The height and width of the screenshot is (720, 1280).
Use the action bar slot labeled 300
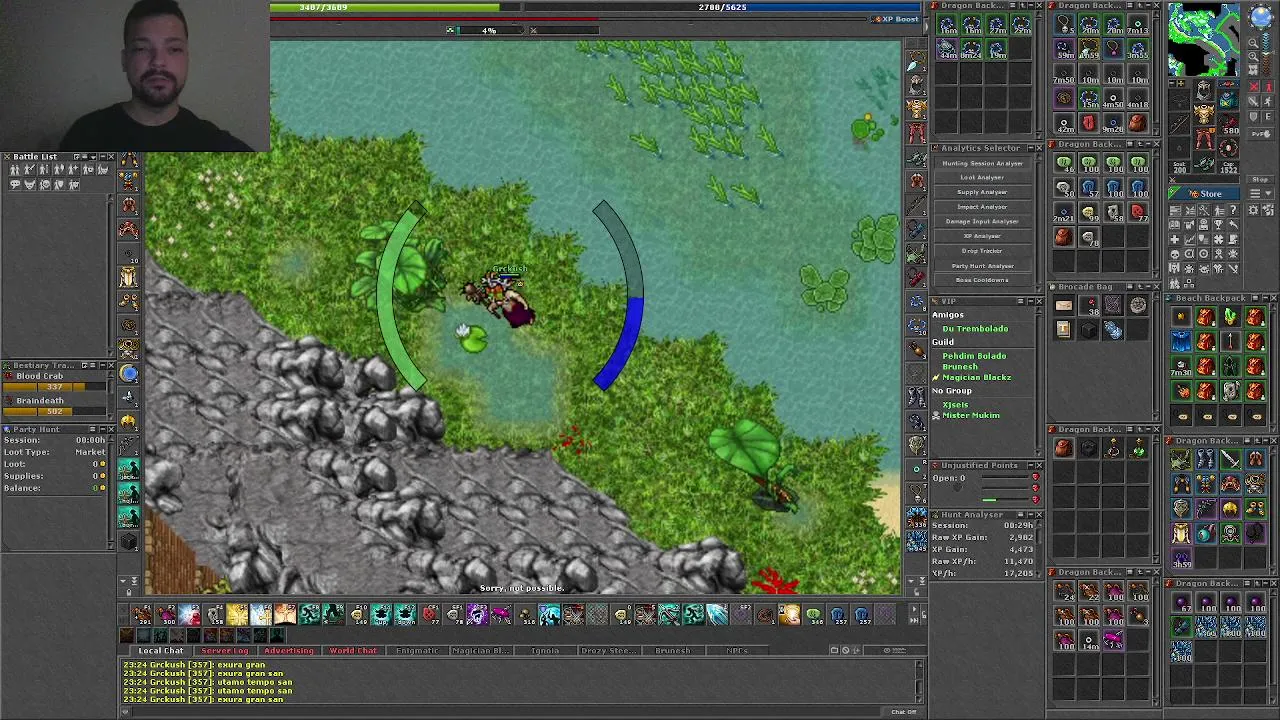pyautogui.click(x=165, y=614)
